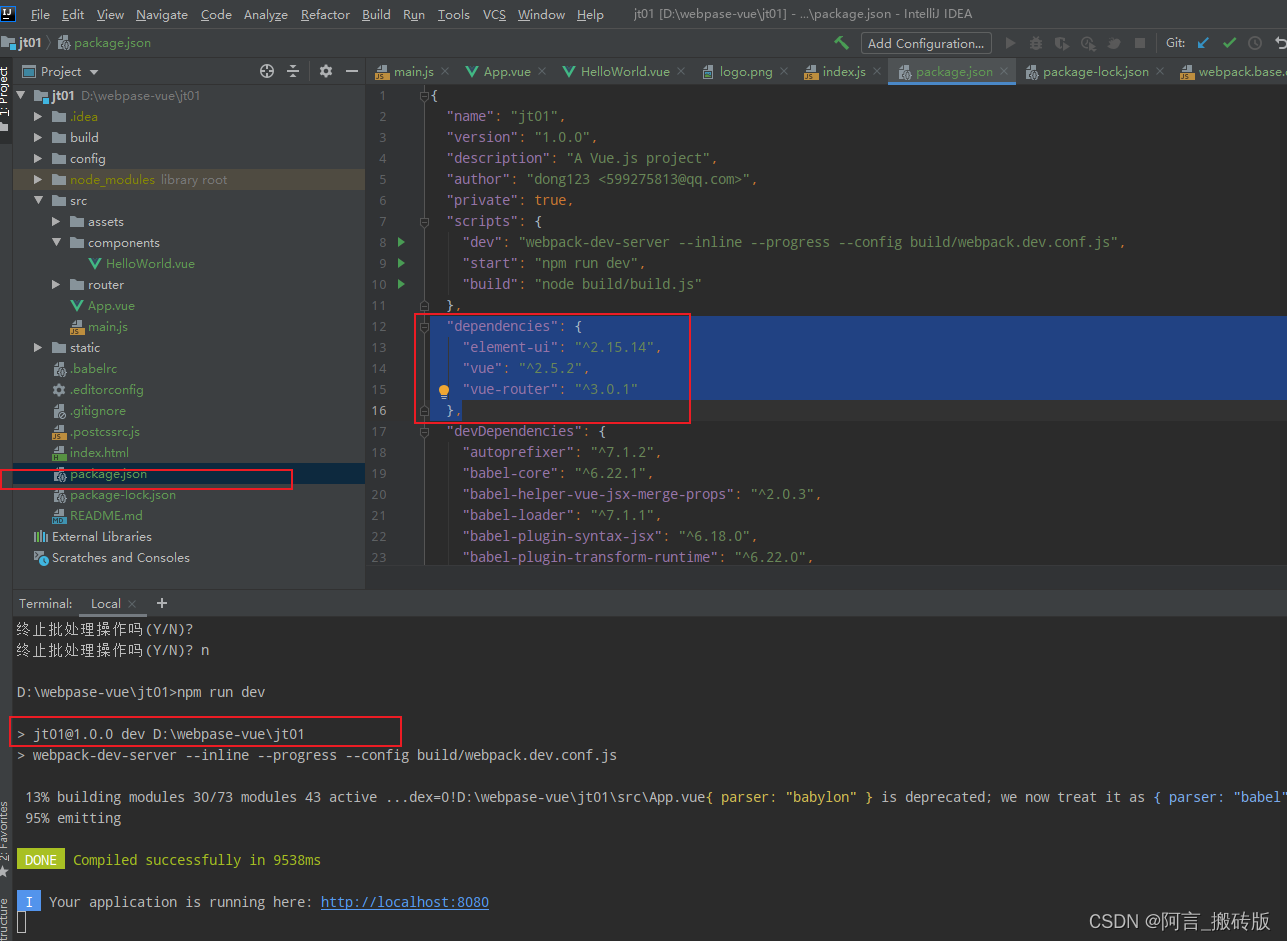Open the File menu

40,14
